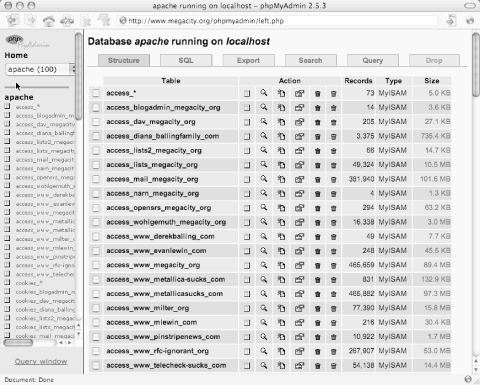481x385 pixels.
Task: Go to the Query tab
Action: tap(373, 60)
